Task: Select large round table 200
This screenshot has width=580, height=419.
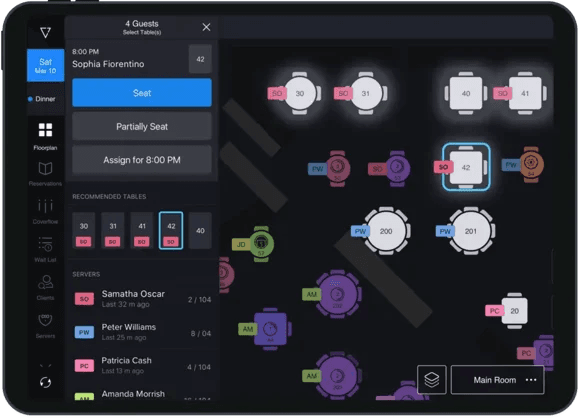Action: pyautogui.click(x=386, y=231)
